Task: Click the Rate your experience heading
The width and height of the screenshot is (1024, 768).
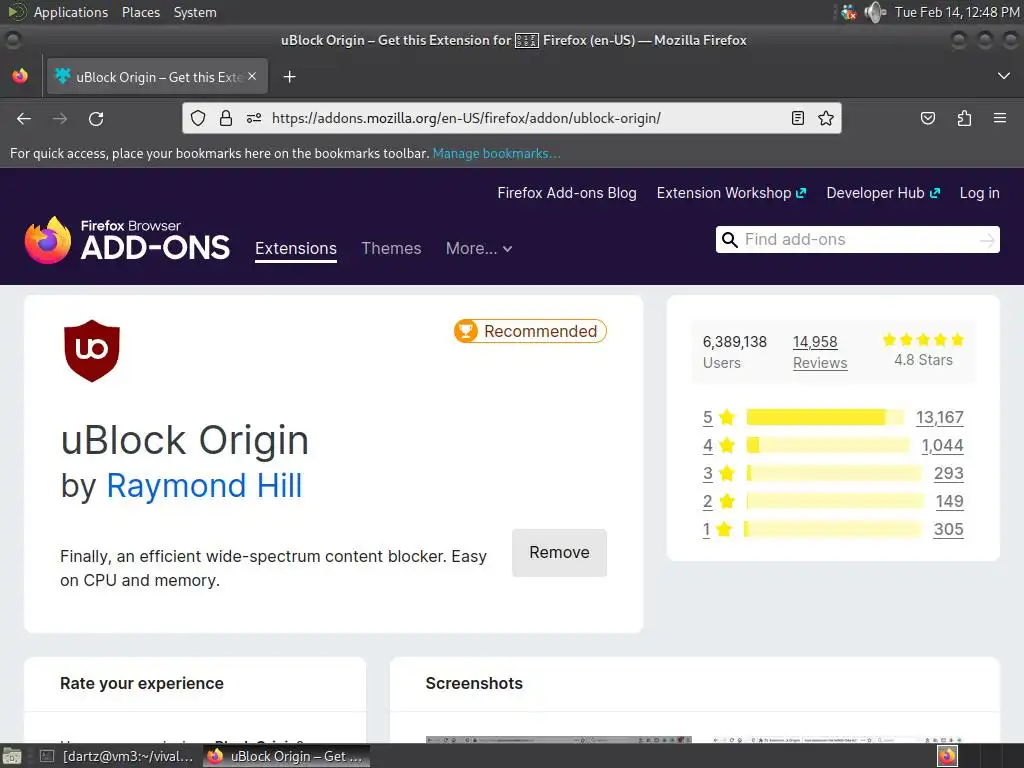Action: click(142, 683)
